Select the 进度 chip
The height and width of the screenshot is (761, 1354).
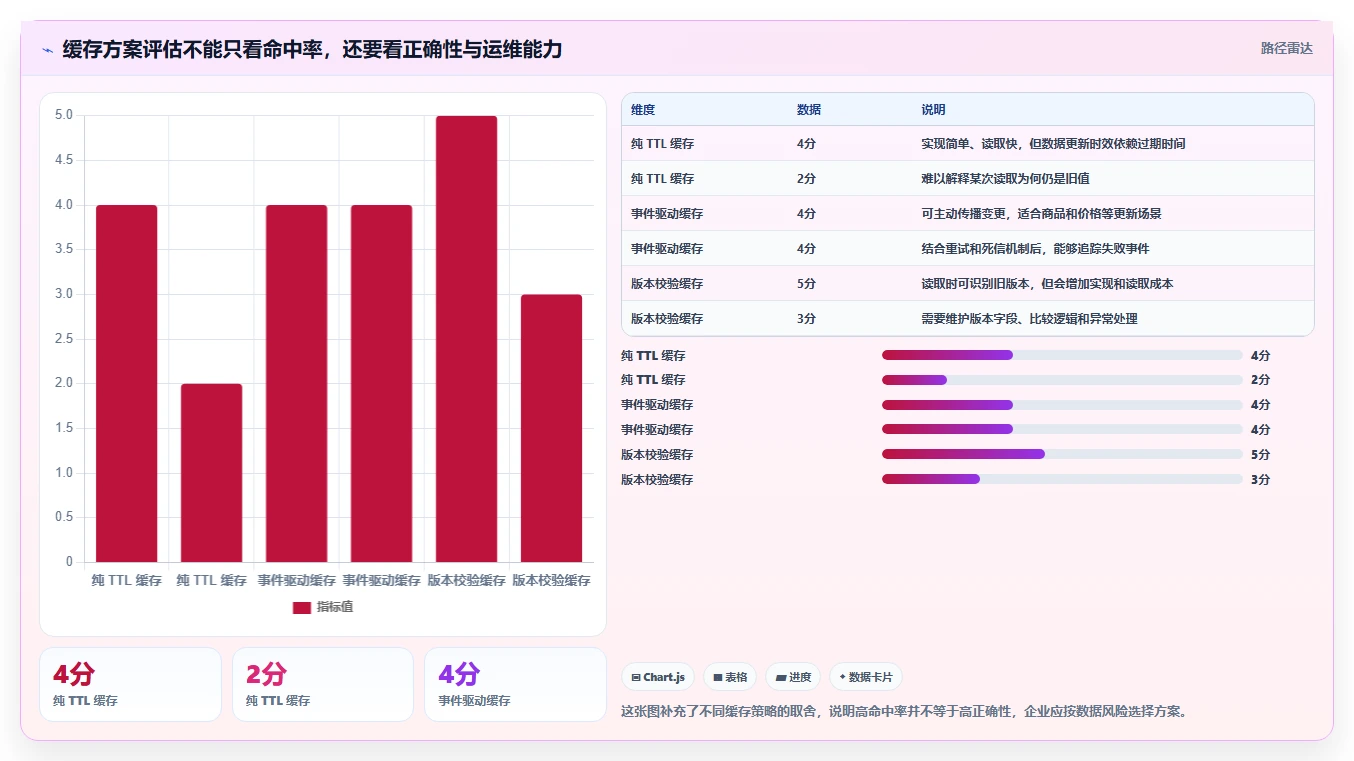click(793, 677)
